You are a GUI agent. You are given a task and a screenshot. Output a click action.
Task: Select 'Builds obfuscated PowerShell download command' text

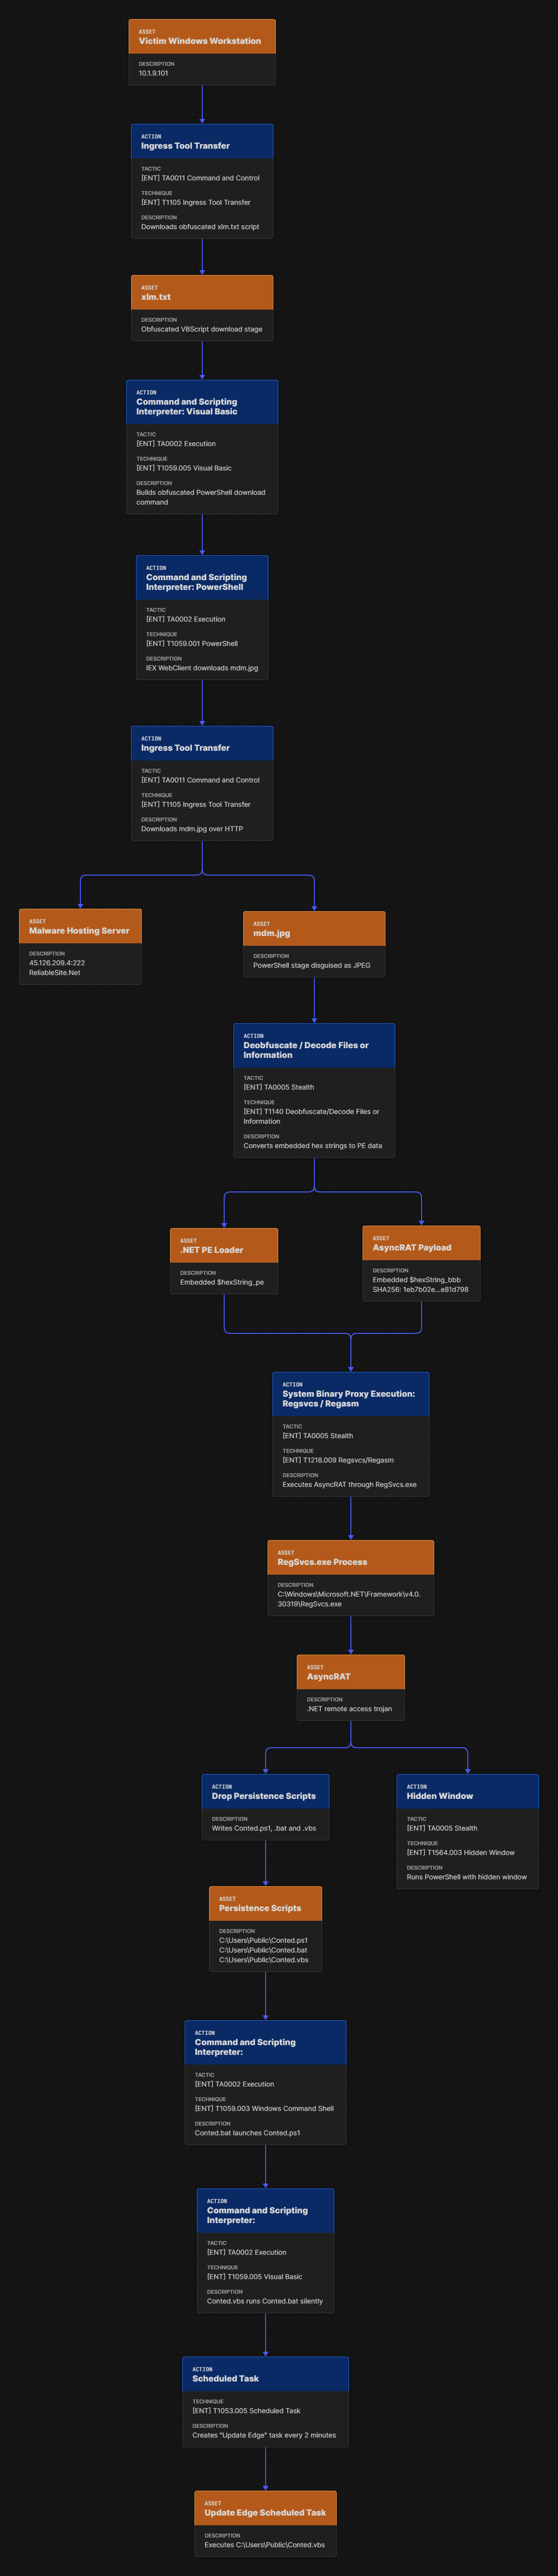[x=201, y=497]
